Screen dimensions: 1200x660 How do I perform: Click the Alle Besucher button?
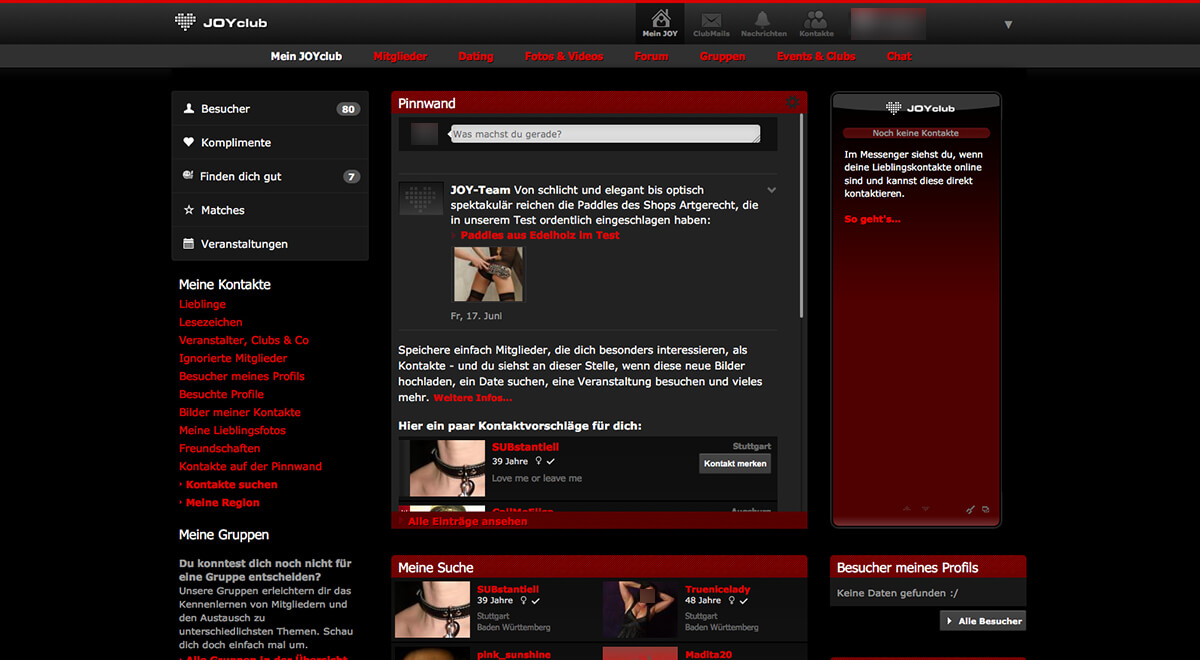click(x=983, y=621)
